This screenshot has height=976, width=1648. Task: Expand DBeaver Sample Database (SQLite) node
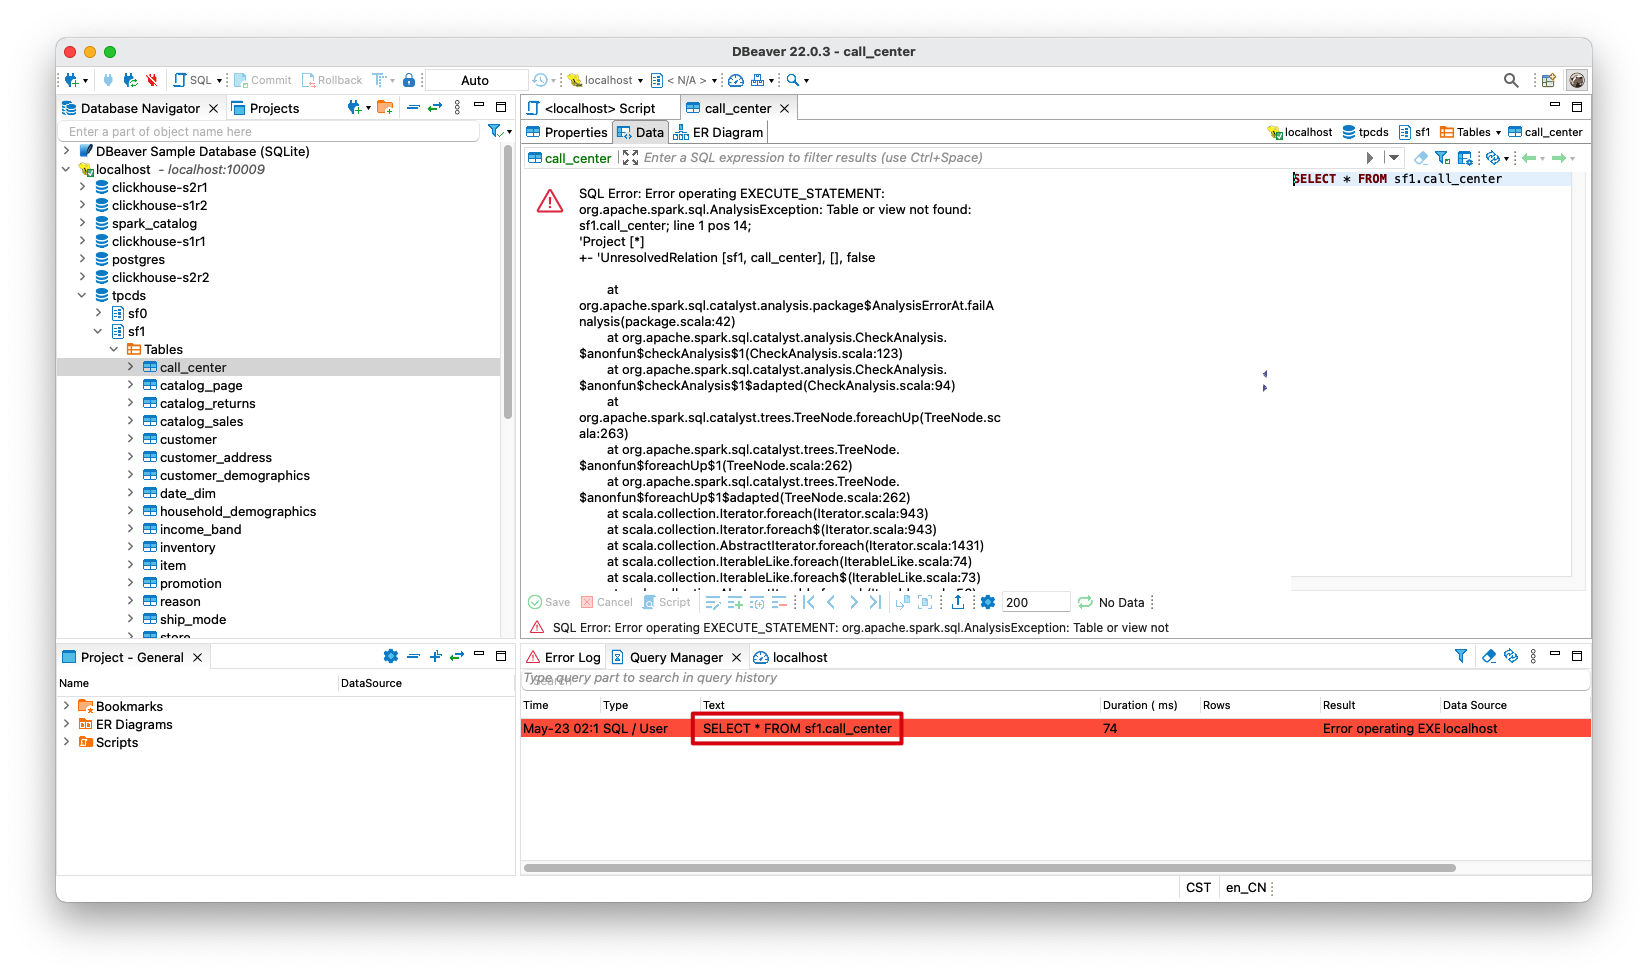pyautogui.click(x=66, y=152)
